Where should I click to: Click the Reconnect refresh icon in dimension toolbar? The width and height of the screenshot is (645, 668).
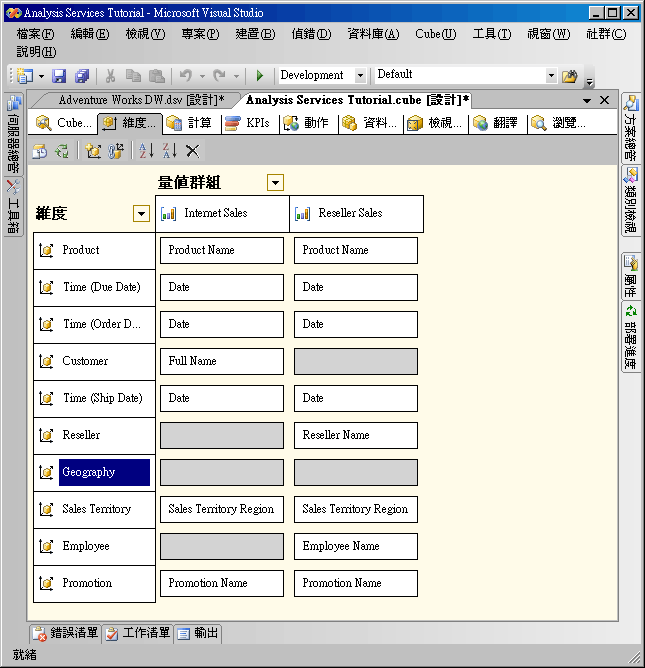[62, 151]
